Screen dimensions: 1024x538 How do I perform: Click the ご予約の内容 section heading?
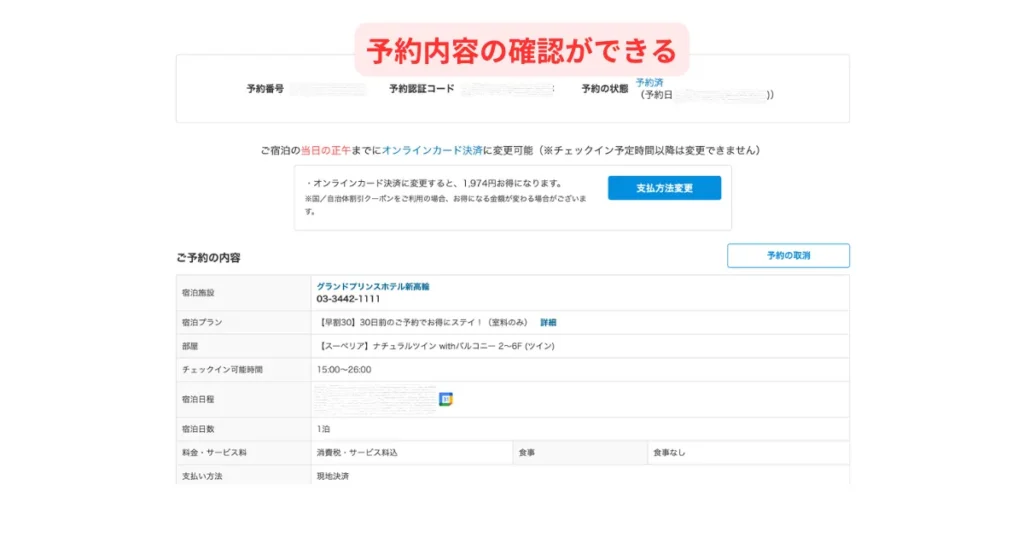tap(208, 257)
